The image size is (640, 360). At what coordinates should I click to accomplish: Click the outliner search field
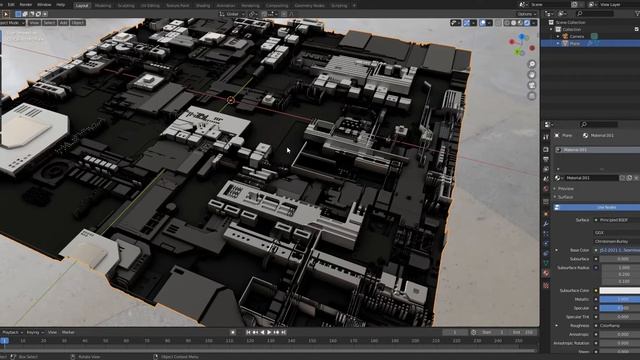[594, 14]
